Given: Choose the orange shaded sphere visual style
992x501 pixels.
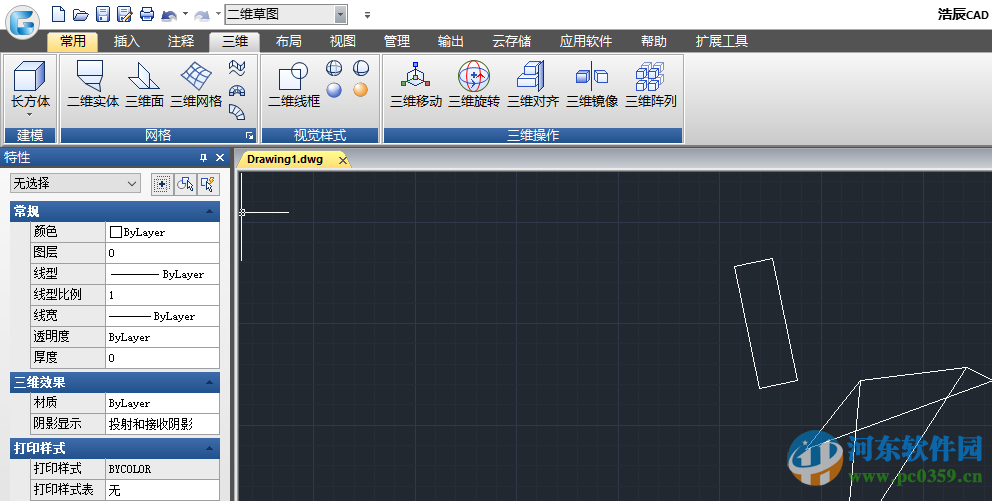Looking at the screenshot, I should (x=361, y=90).
